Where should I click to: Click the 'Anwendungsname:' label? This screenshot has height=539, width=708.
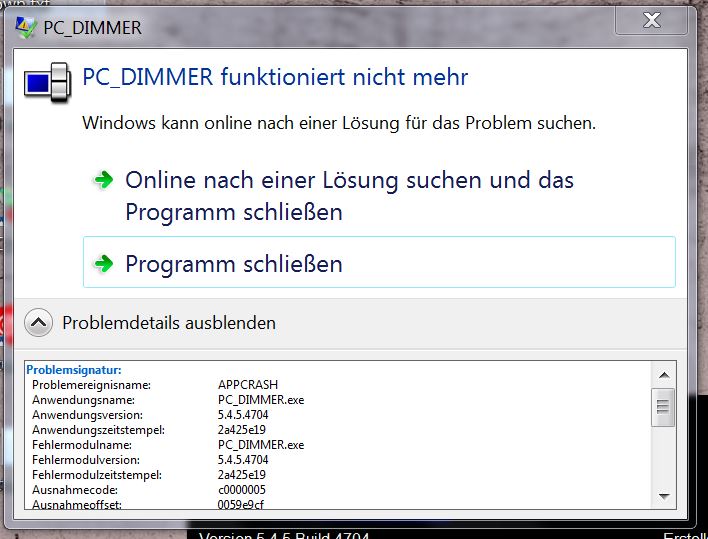pos(83,400)
